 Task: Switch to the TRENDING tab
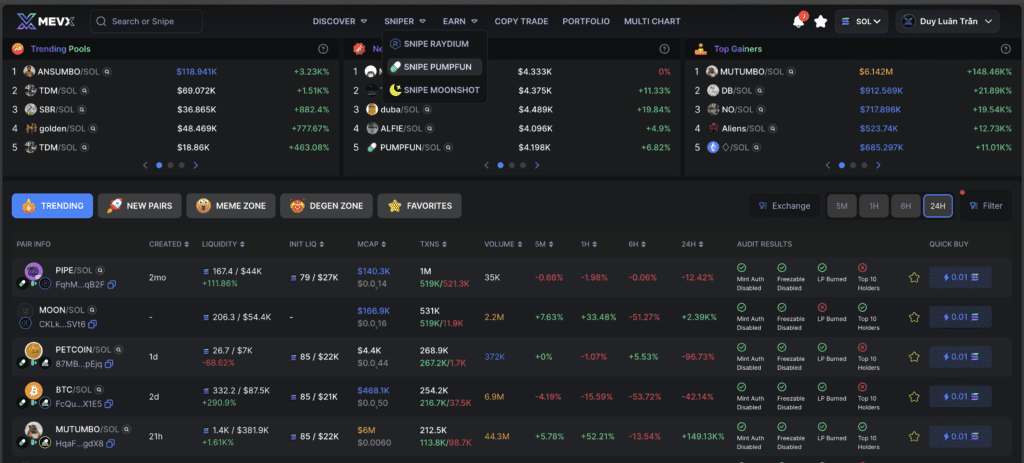coord(52,206)
